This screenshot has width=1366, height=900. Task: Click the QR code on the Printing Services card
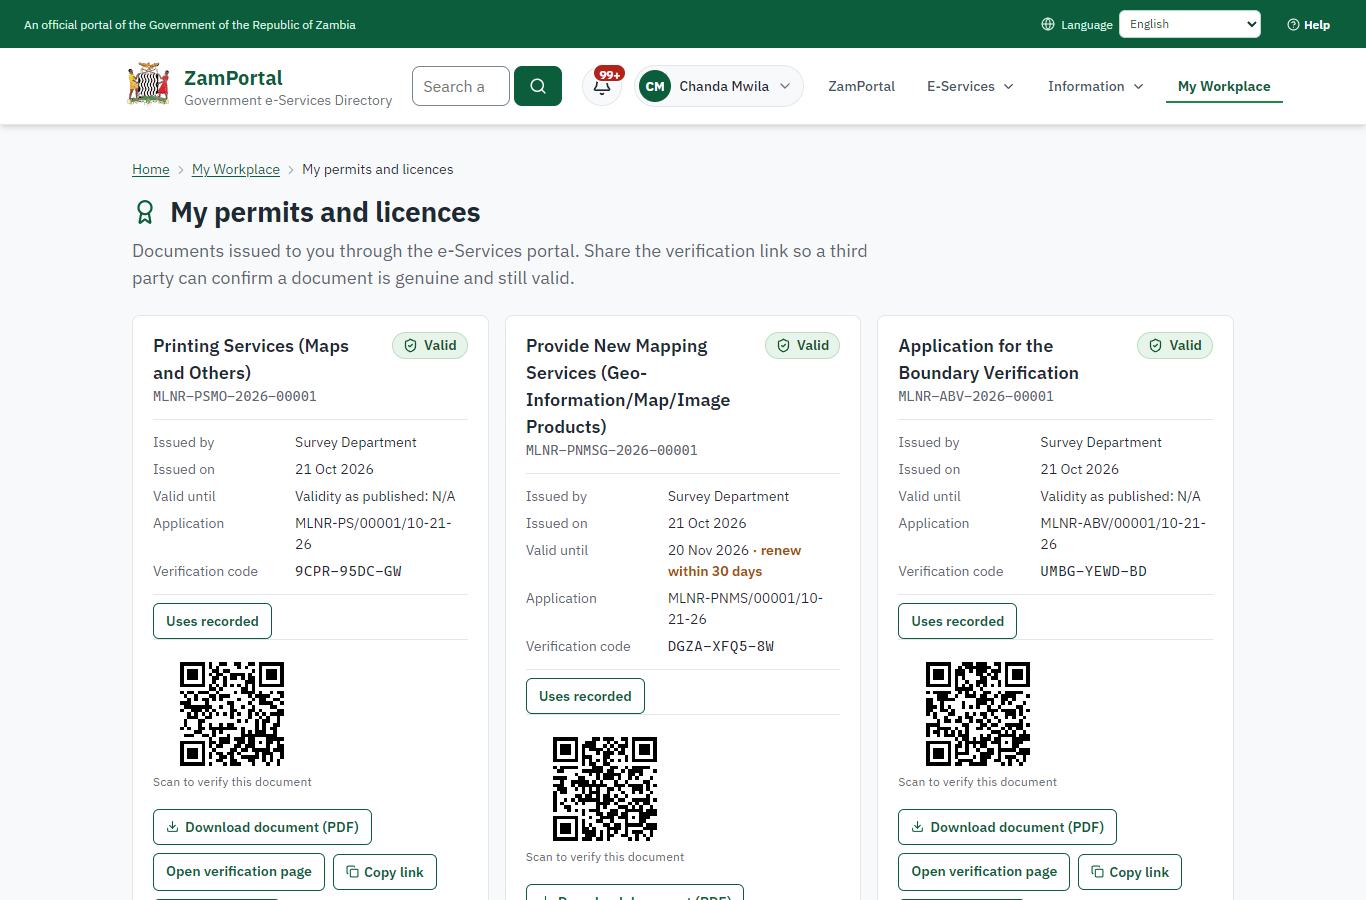tap(232, 714)
